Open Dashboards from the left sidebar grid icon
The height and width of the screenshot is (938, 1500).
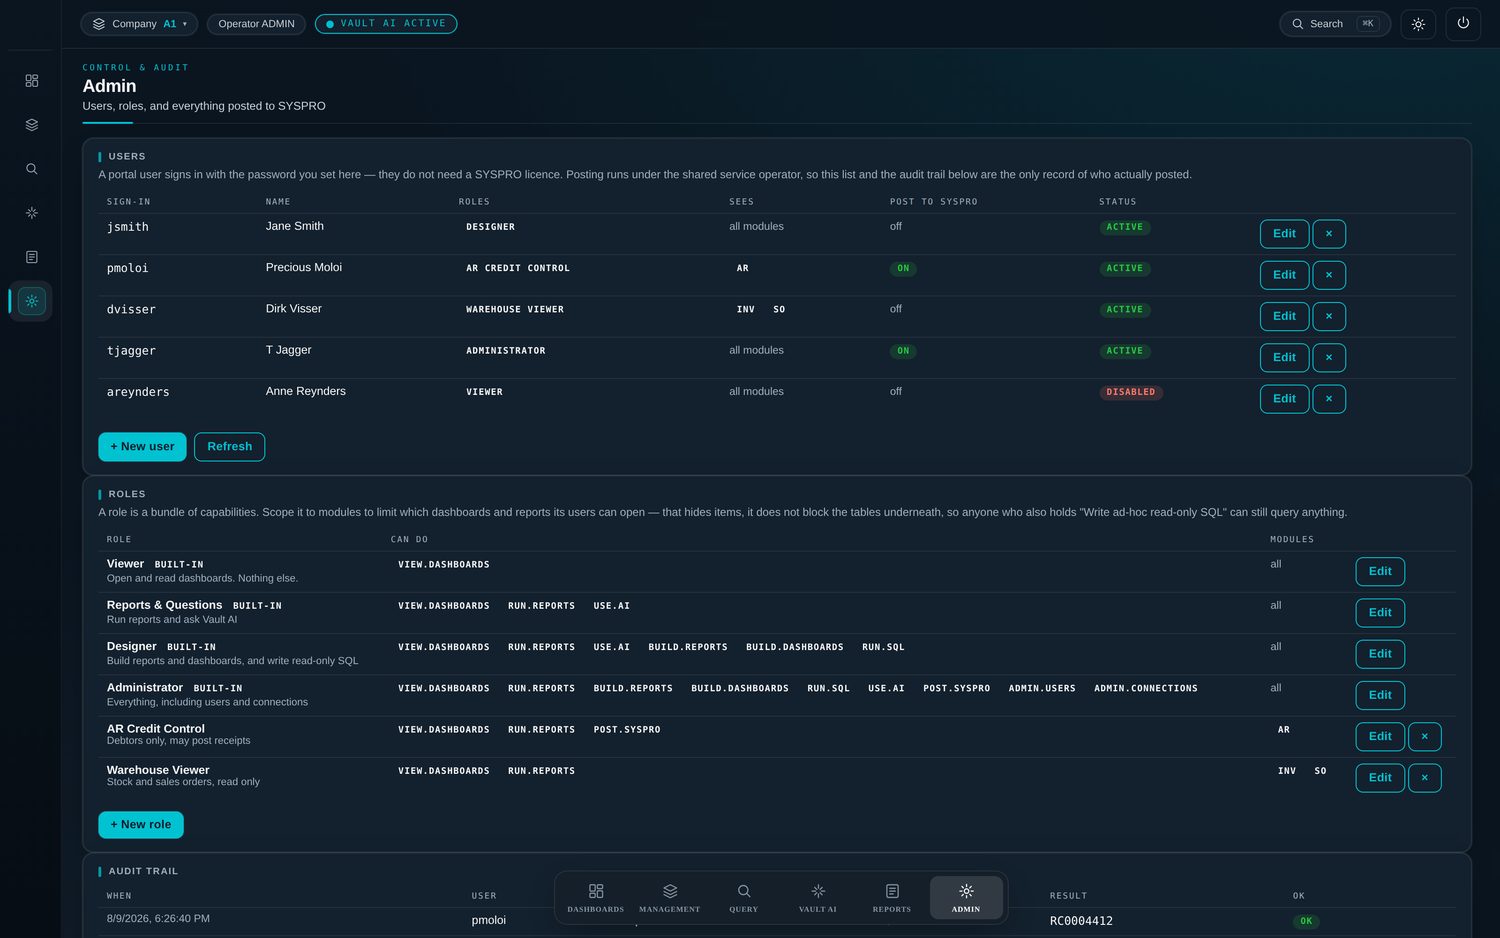pos(31,81)
